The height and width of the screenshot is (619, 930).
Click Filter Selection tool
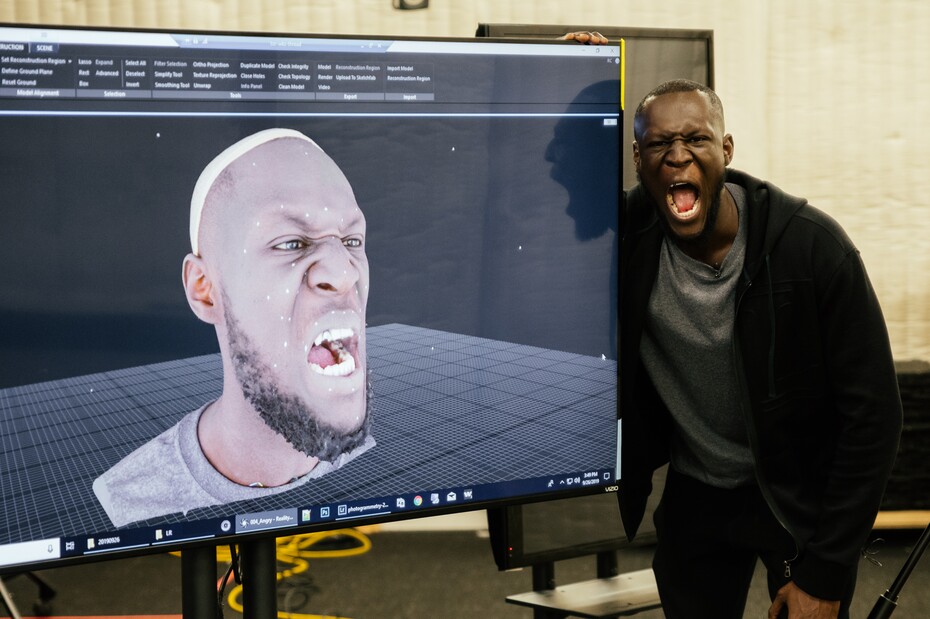coord(170,64)
